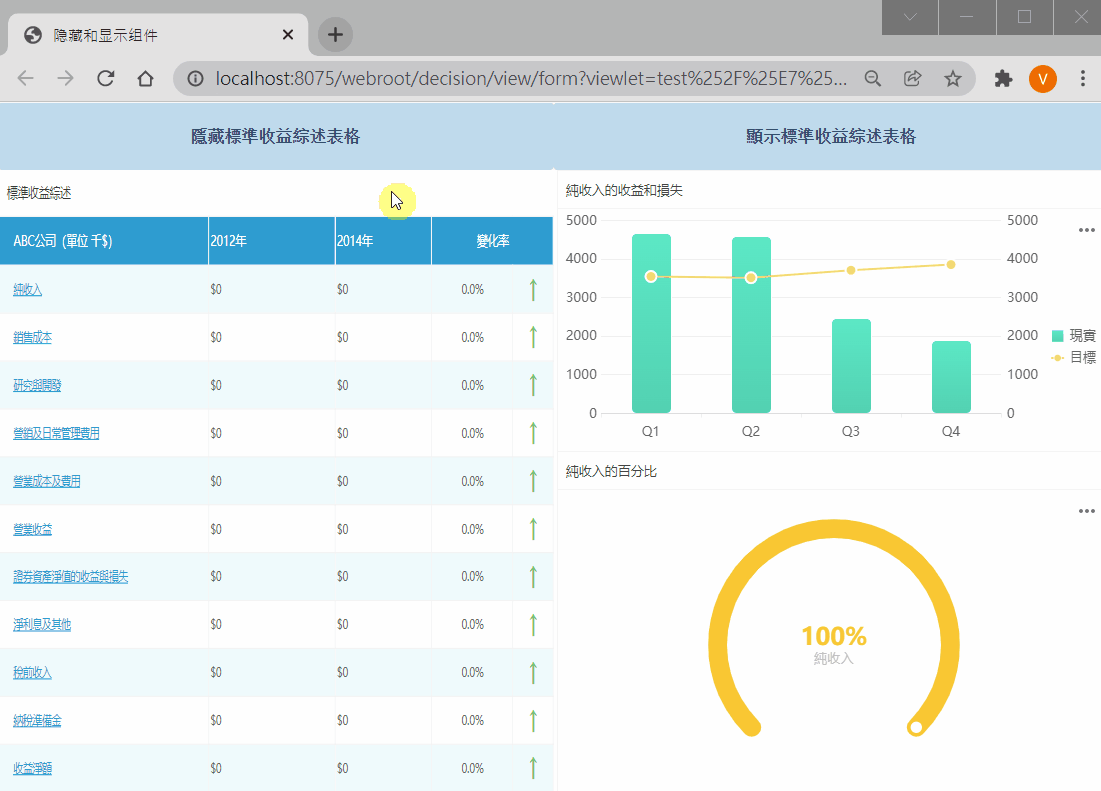Screen dimensions: 1101x791
Task: Open the orange V profile avatar
Action: click(x=1043, y=78)
